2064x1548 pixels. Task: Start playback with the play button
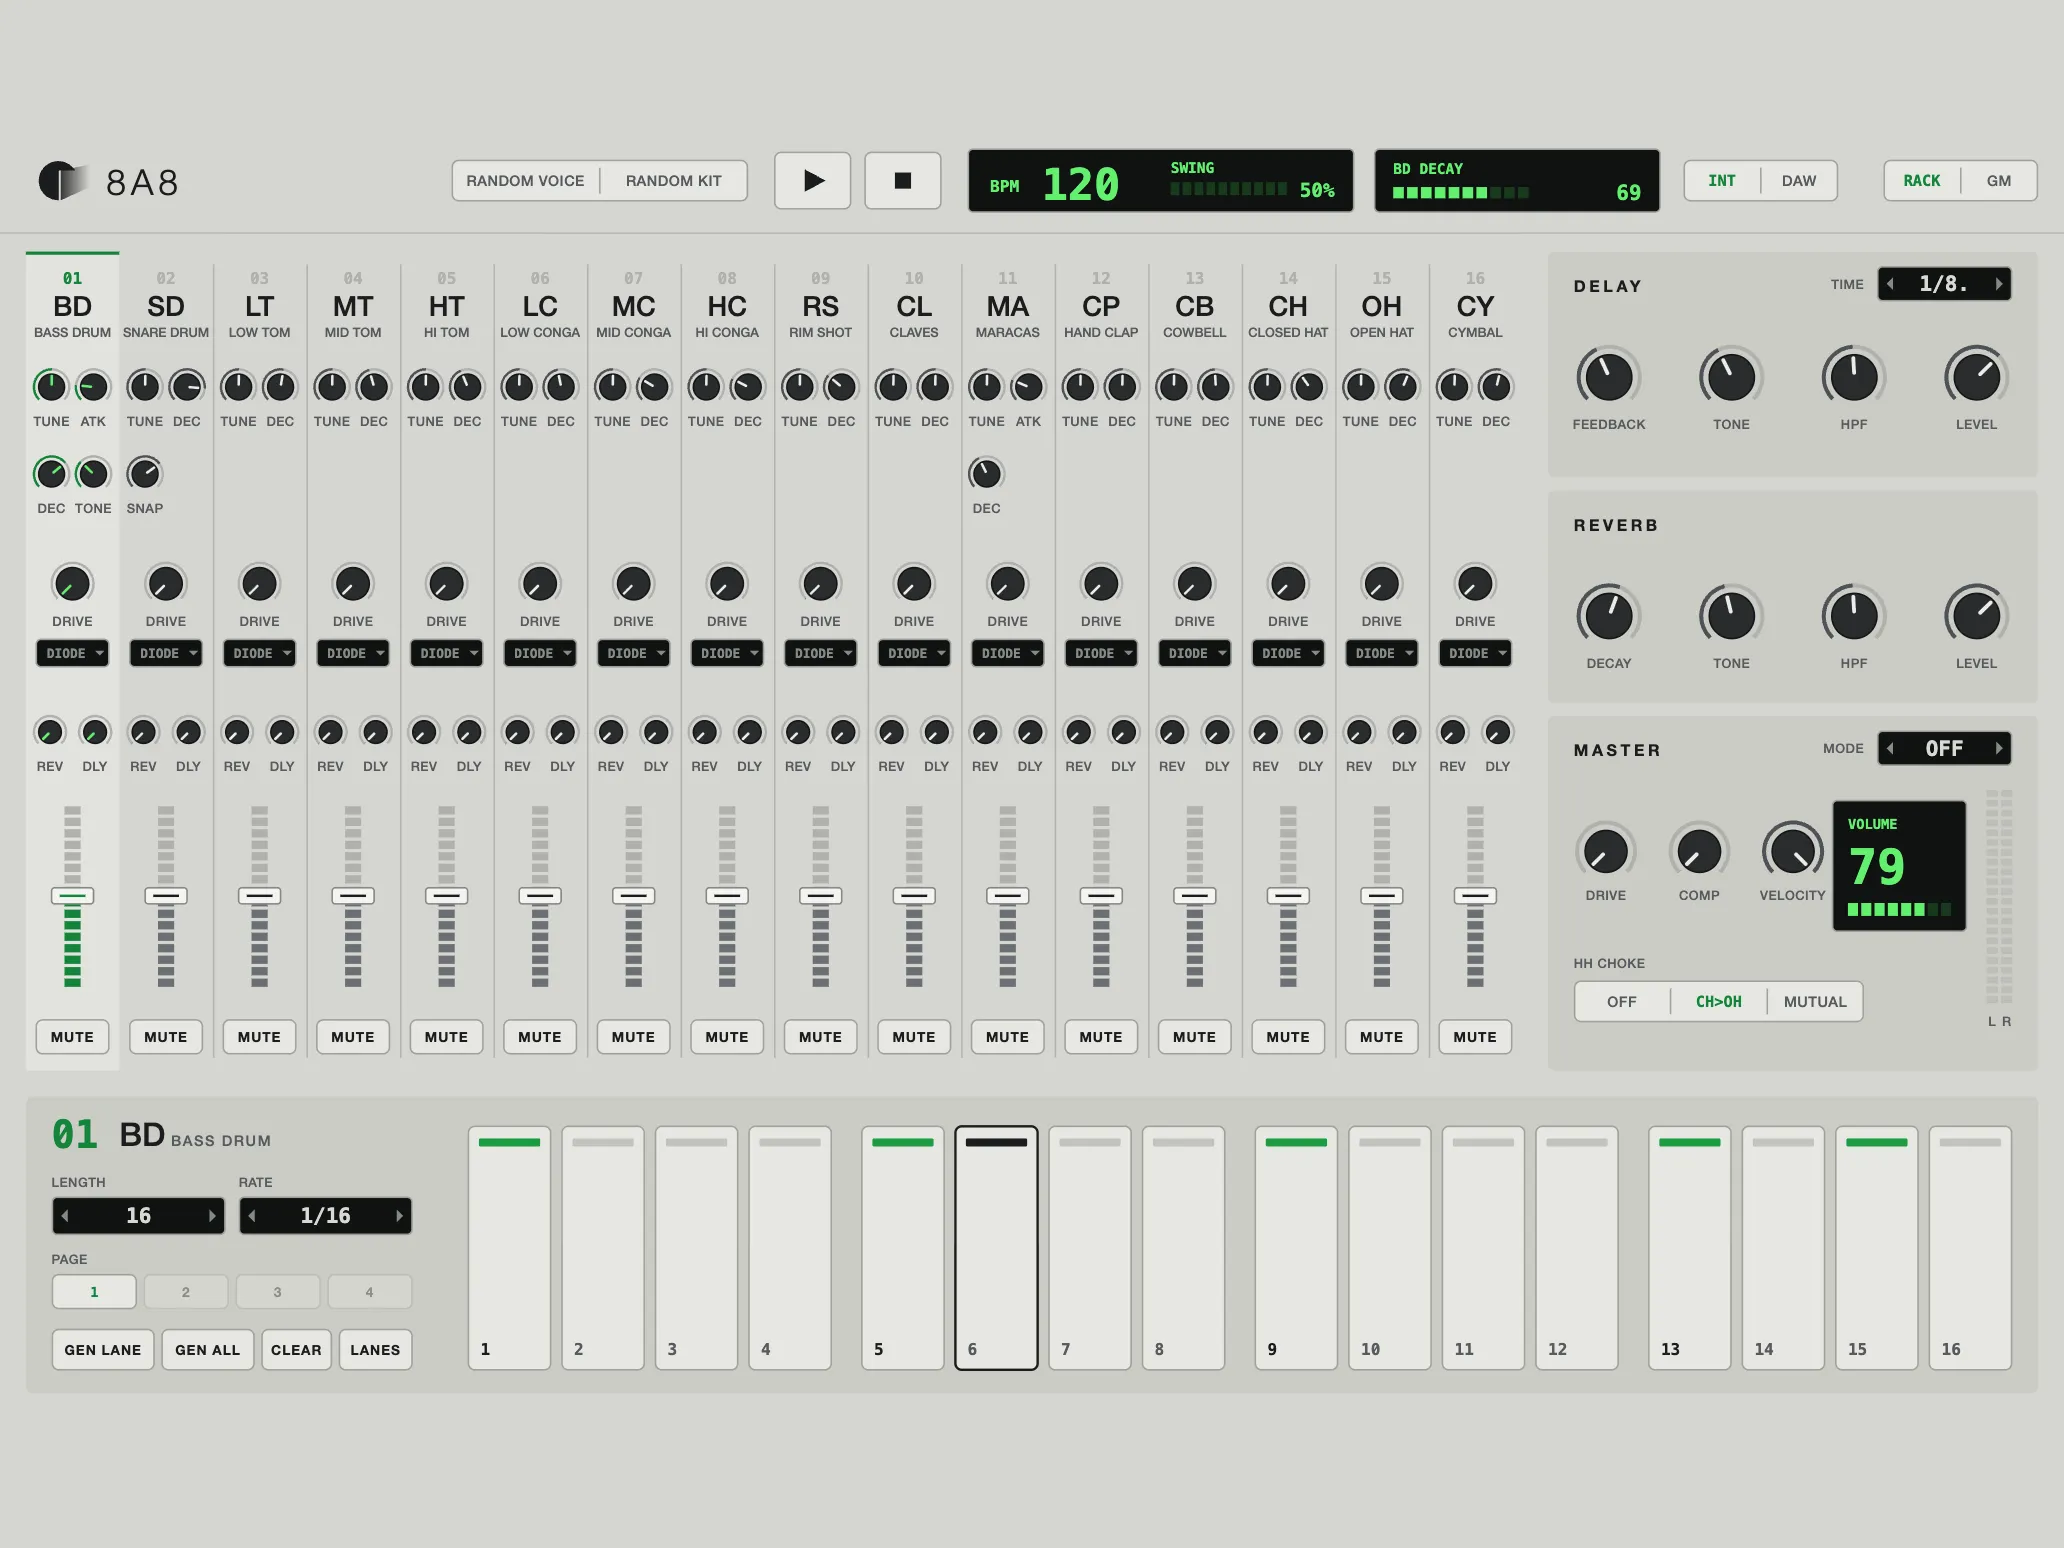coord(812,181)
